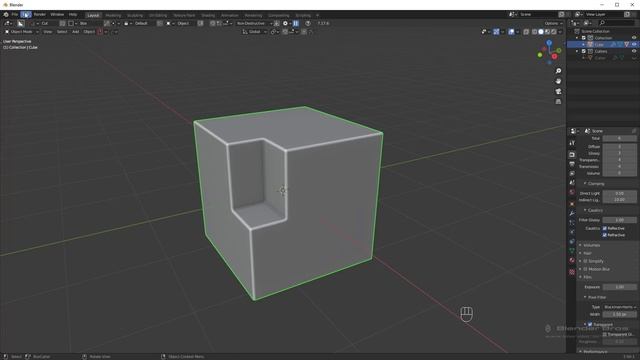Viewport: 640px width, 360px height.
Task: Click the red X axis gizmo handle
Action: 554,57
